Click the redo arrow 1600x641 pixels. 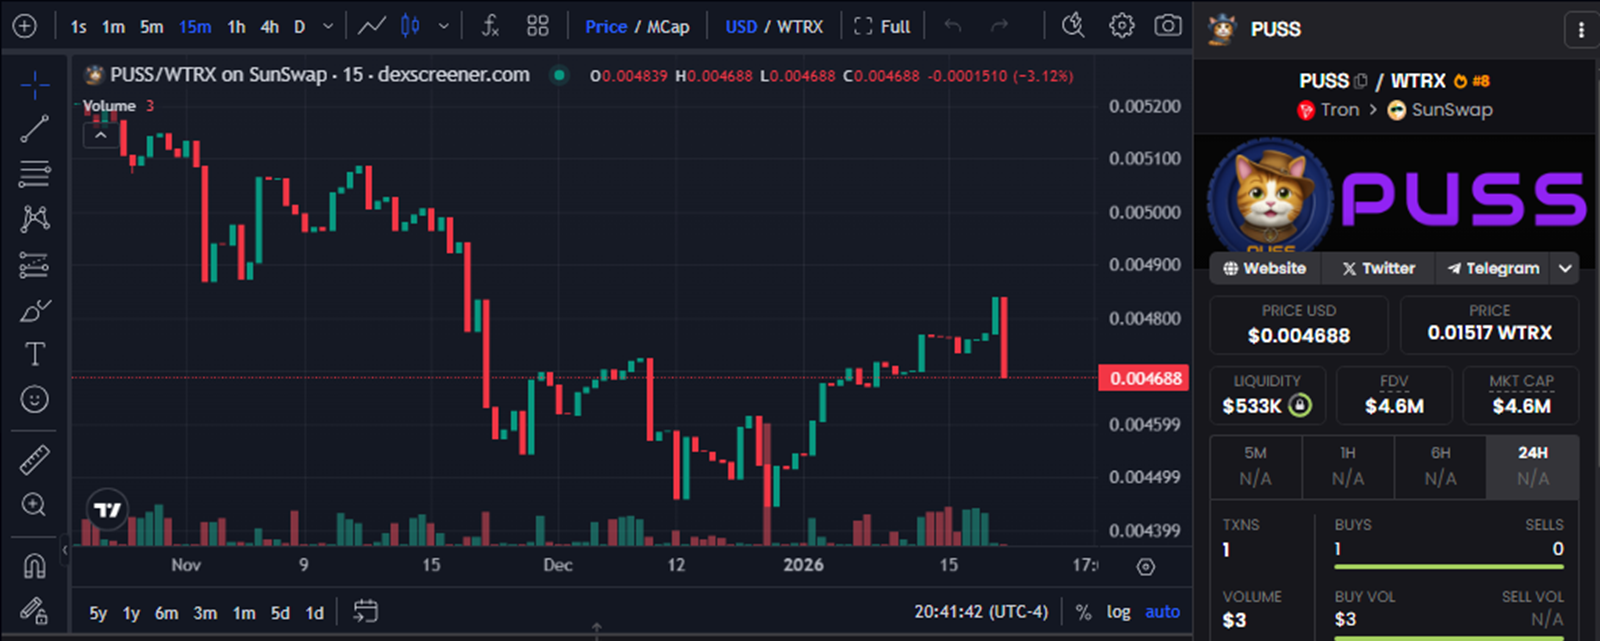pyautogui.click(x=999, y=26)
